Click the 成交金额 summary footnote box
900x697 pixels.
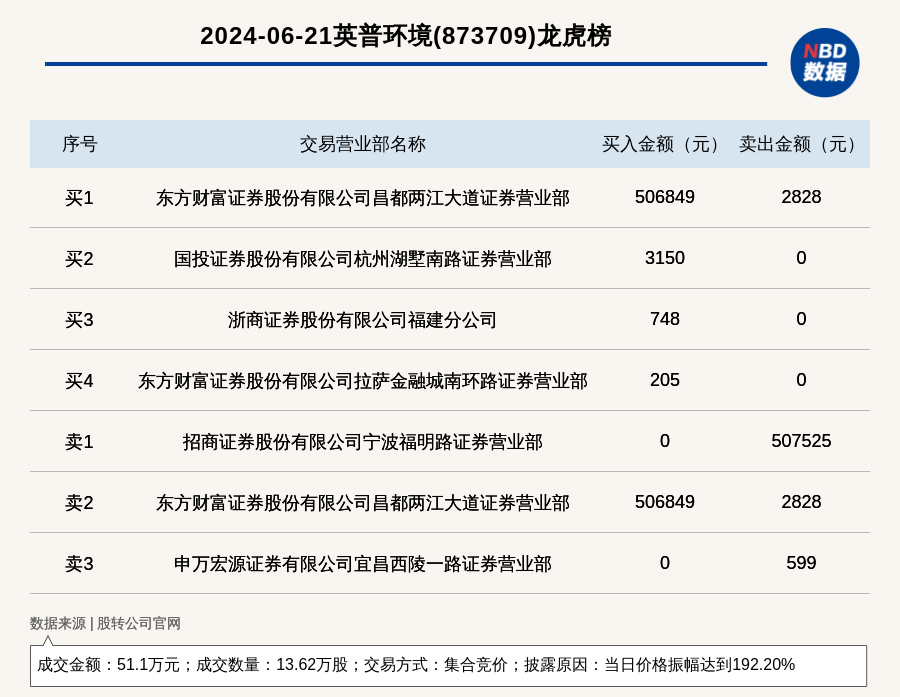(448, 665)
